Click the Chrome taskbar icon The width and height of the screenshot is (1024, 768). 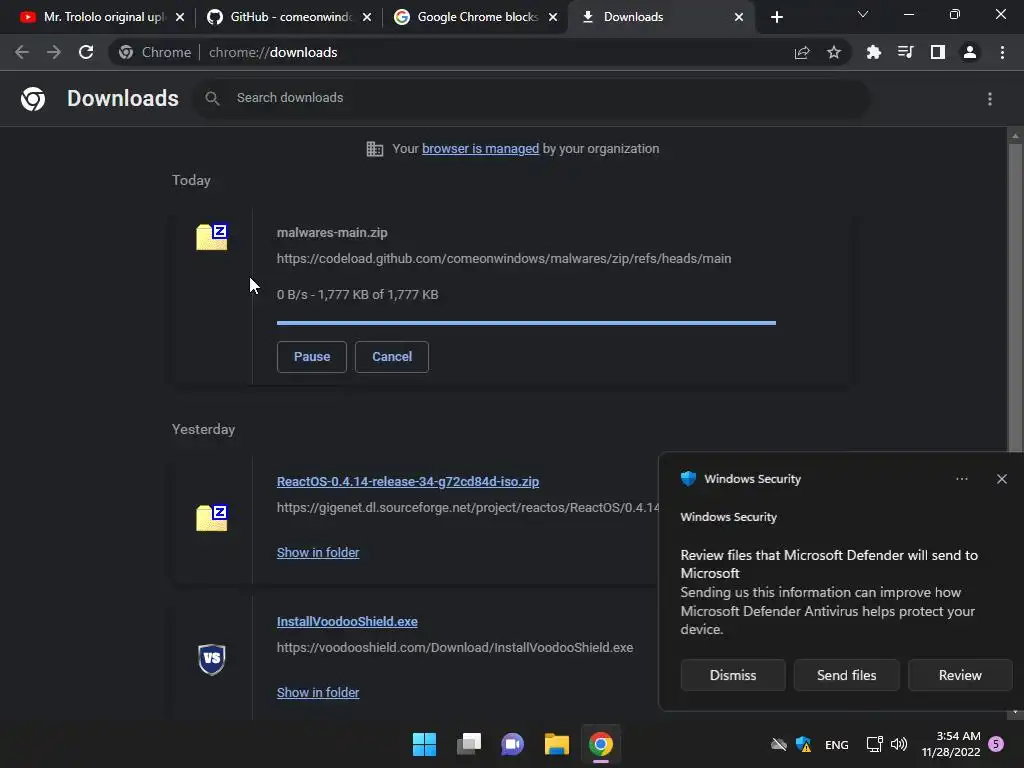click(601, 744)
